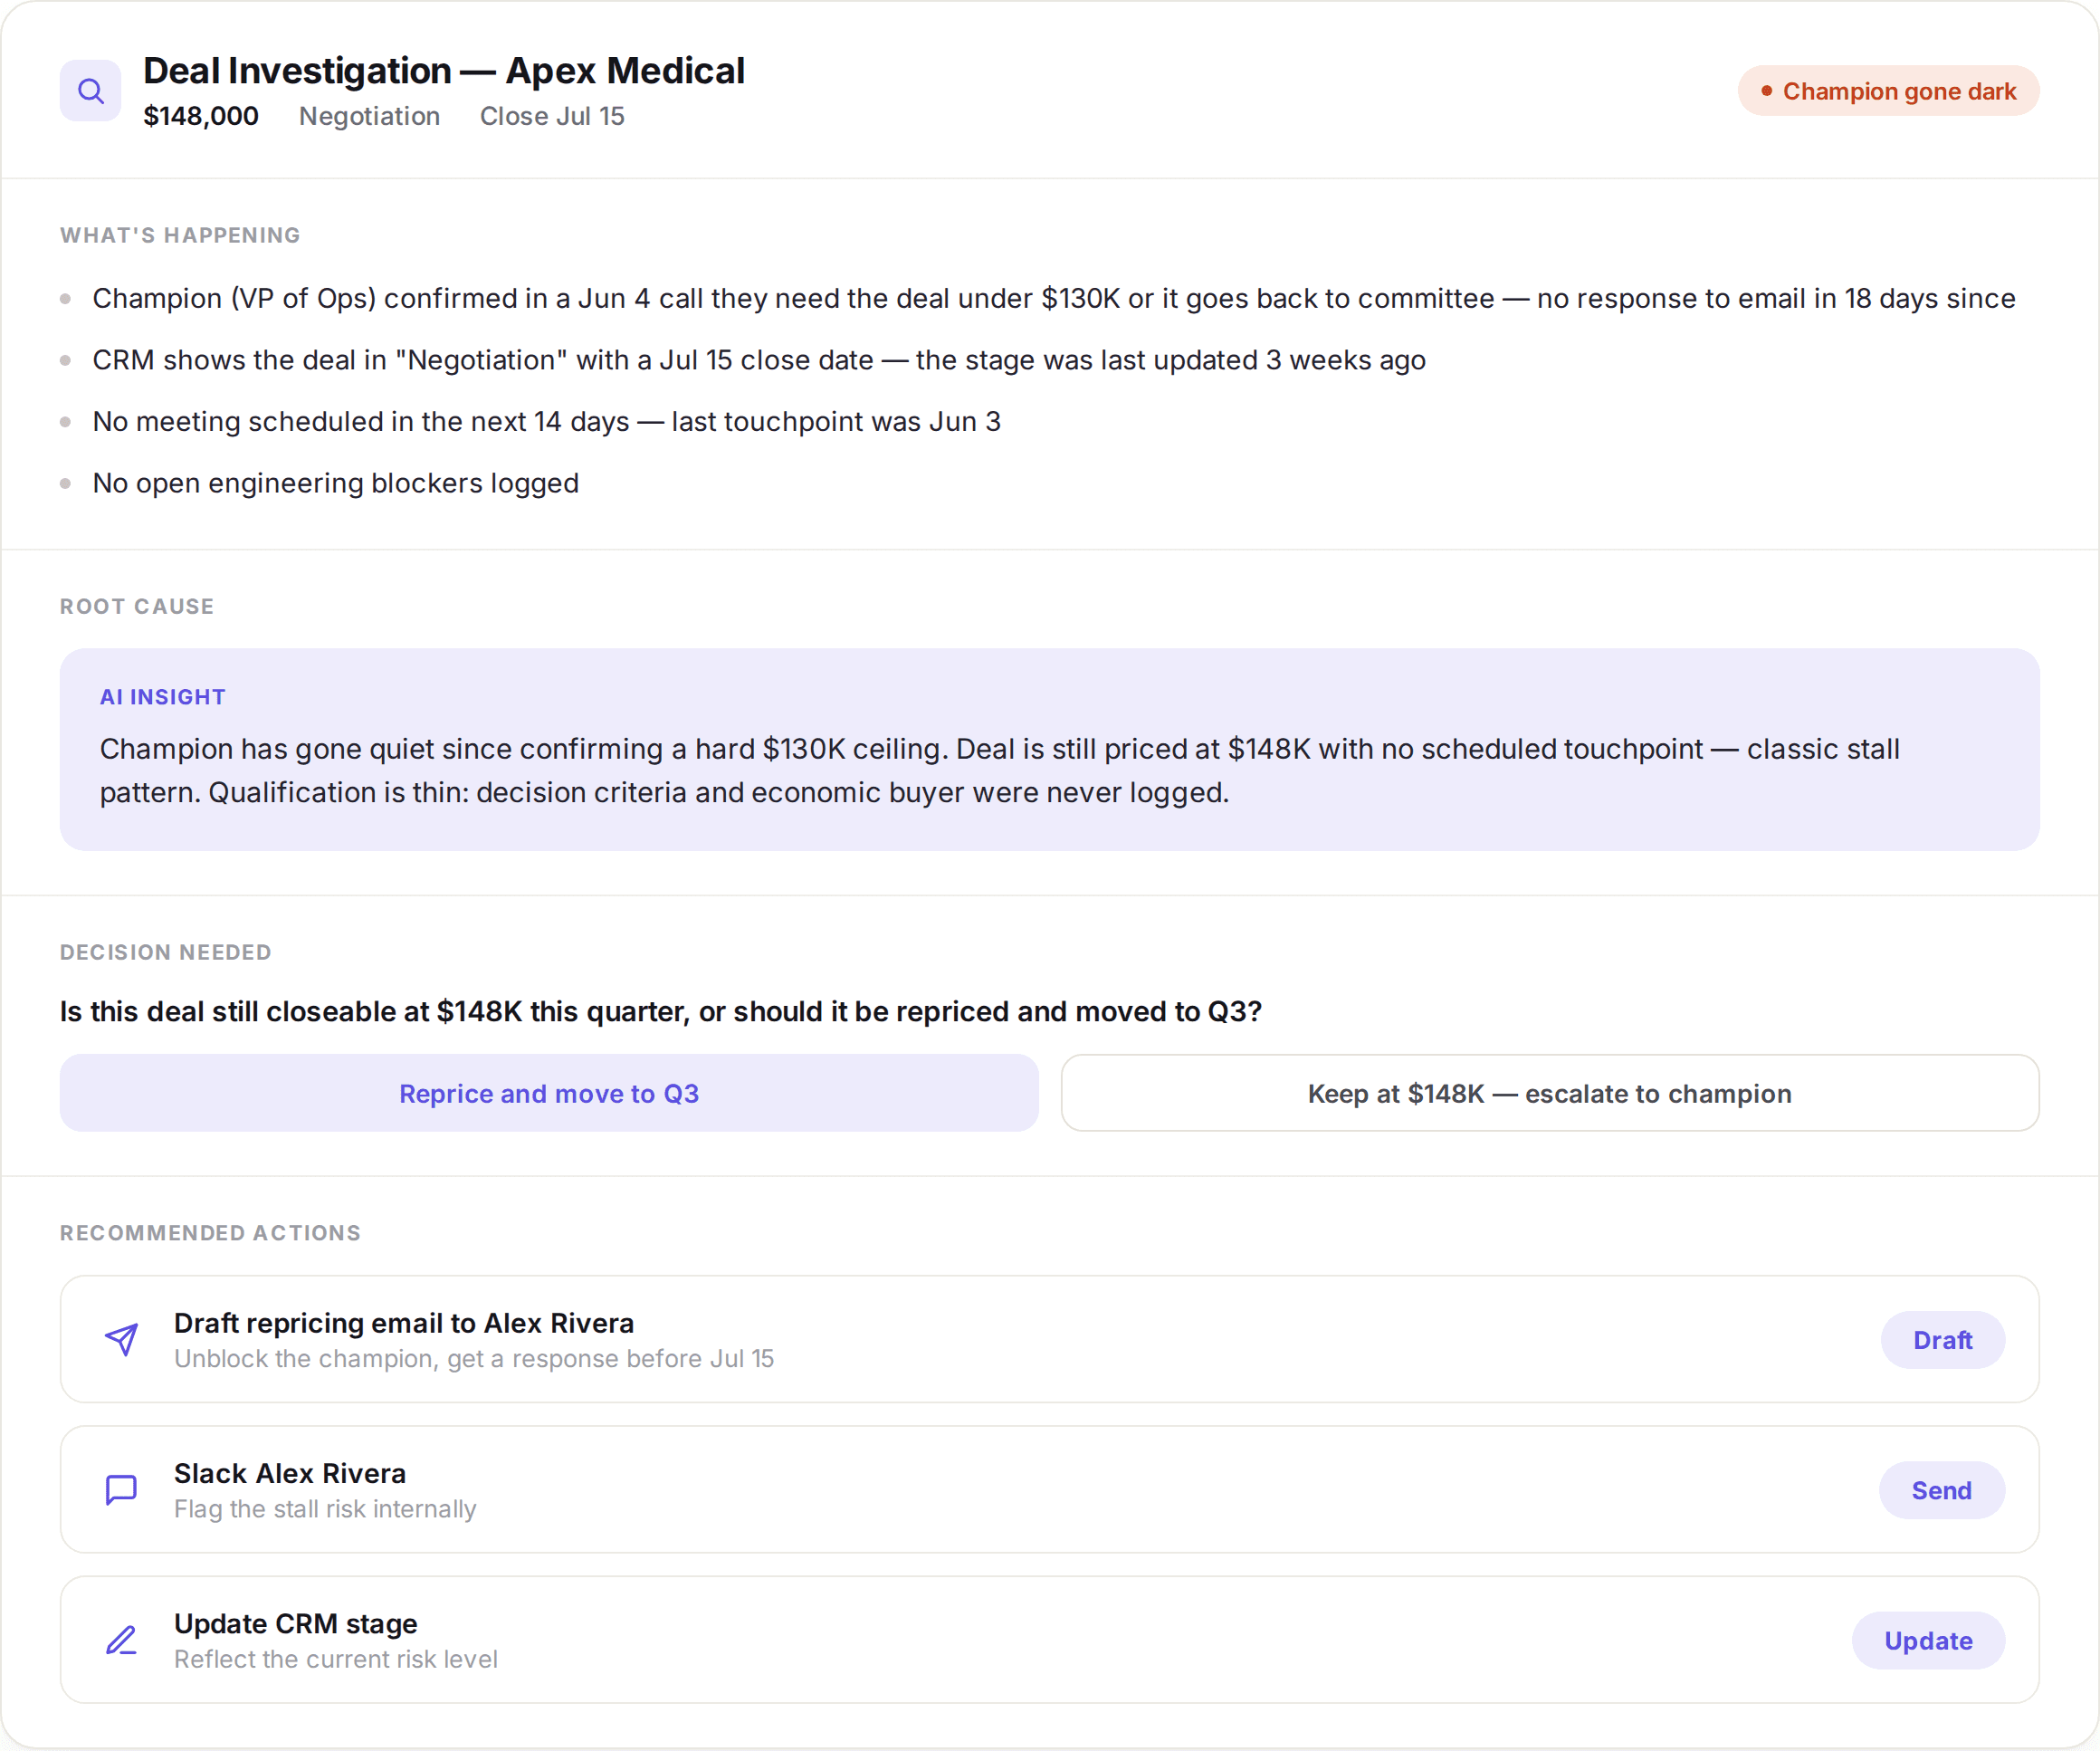Viewport: 2100px width, 1751px height.
Task: Click Update for the CRM stage
Action: [x=1928, y=1641]
